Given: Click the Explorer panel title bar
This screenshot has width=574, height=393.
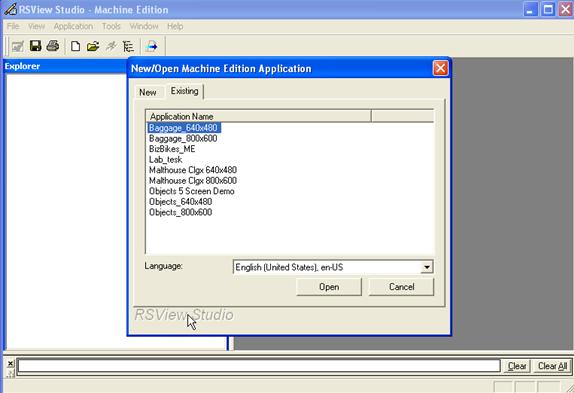Looking at the screenshot, I should tap(66, 66).
